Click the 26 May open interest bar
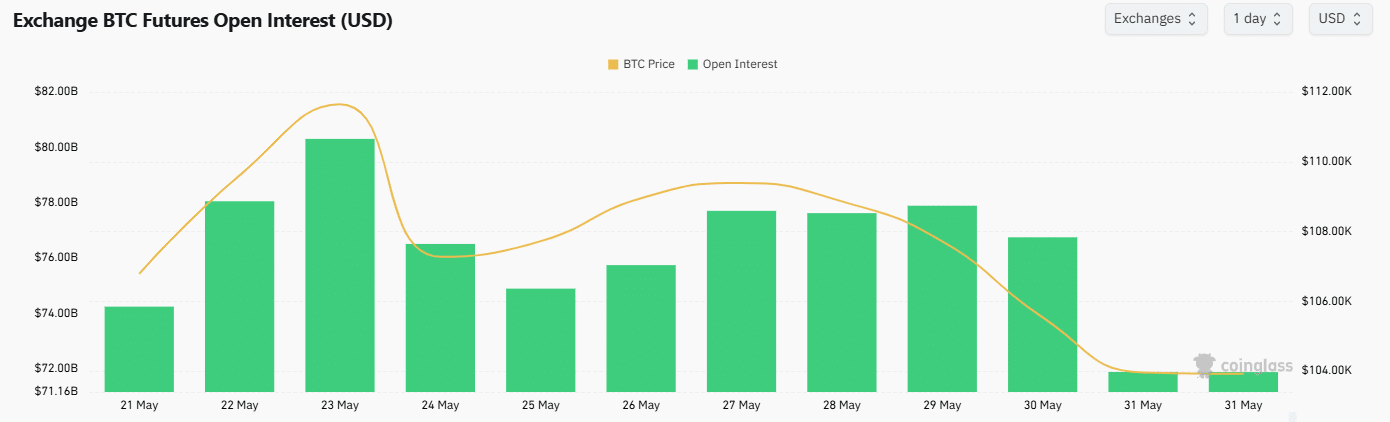 [641, 328]
